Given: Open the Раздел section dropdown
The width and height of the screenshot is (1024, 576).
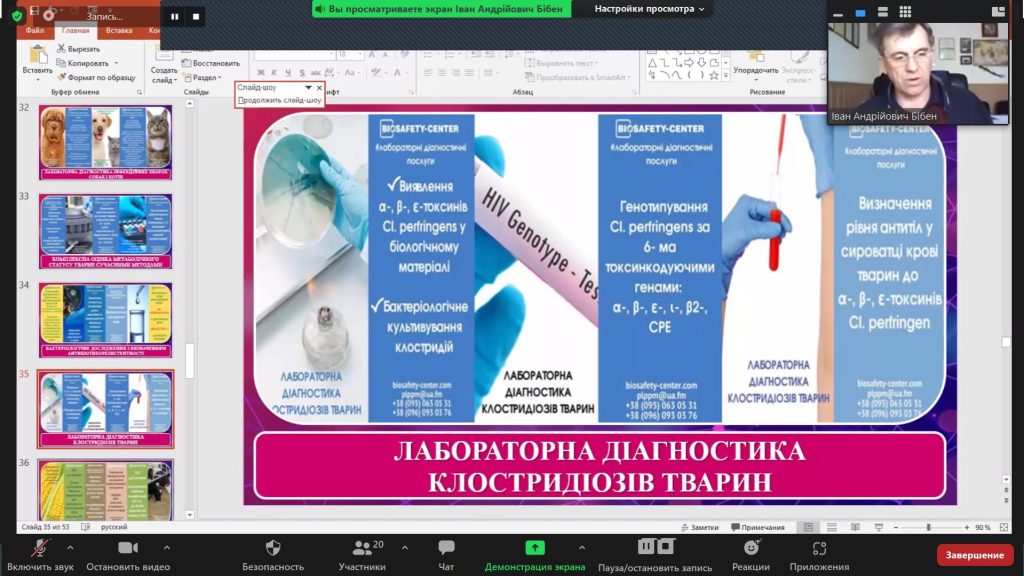Looking at the screenshot, I should click(x=203, y=78).
